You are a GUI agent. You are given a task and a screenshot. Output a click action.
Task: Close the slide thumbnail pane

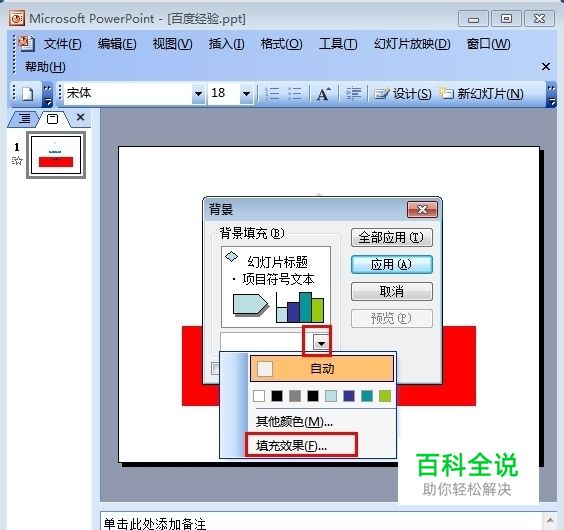tap(81, 117)
